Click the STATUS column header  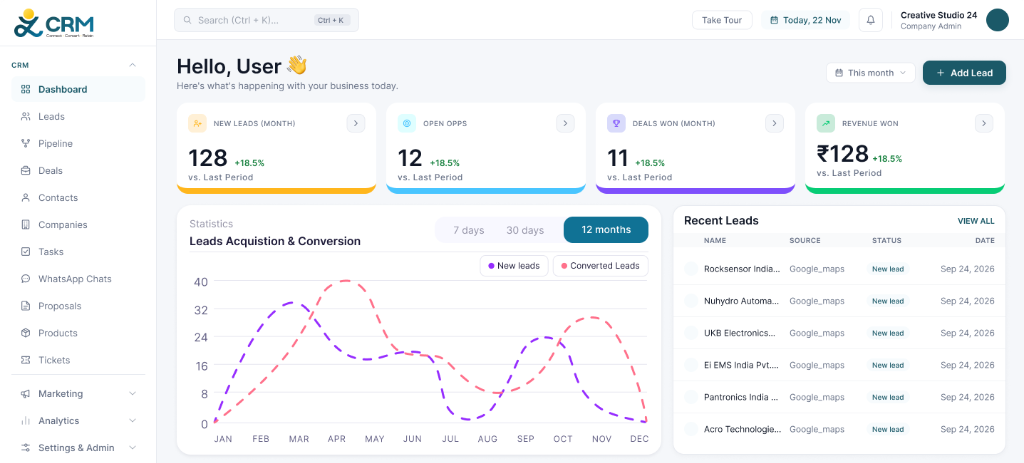[x=886, y=240]
